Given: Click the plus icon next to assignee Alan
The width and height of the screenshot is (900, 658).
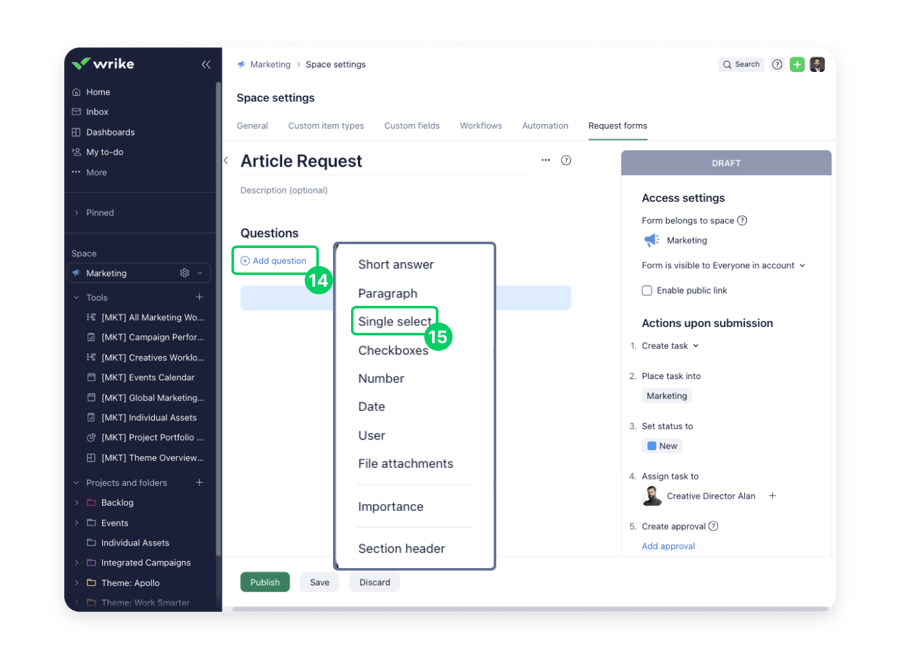Looking at the screenshot, I should 772,496.
